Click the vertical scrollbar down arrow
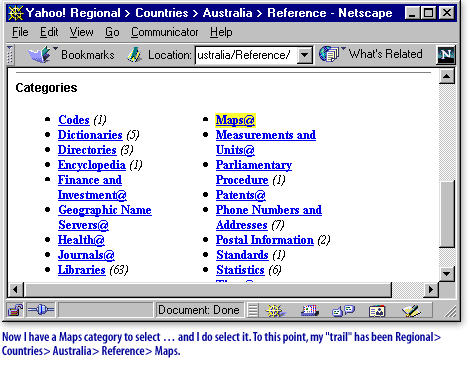The width and height of the screenshot is (470, 390). pos(447,274)
